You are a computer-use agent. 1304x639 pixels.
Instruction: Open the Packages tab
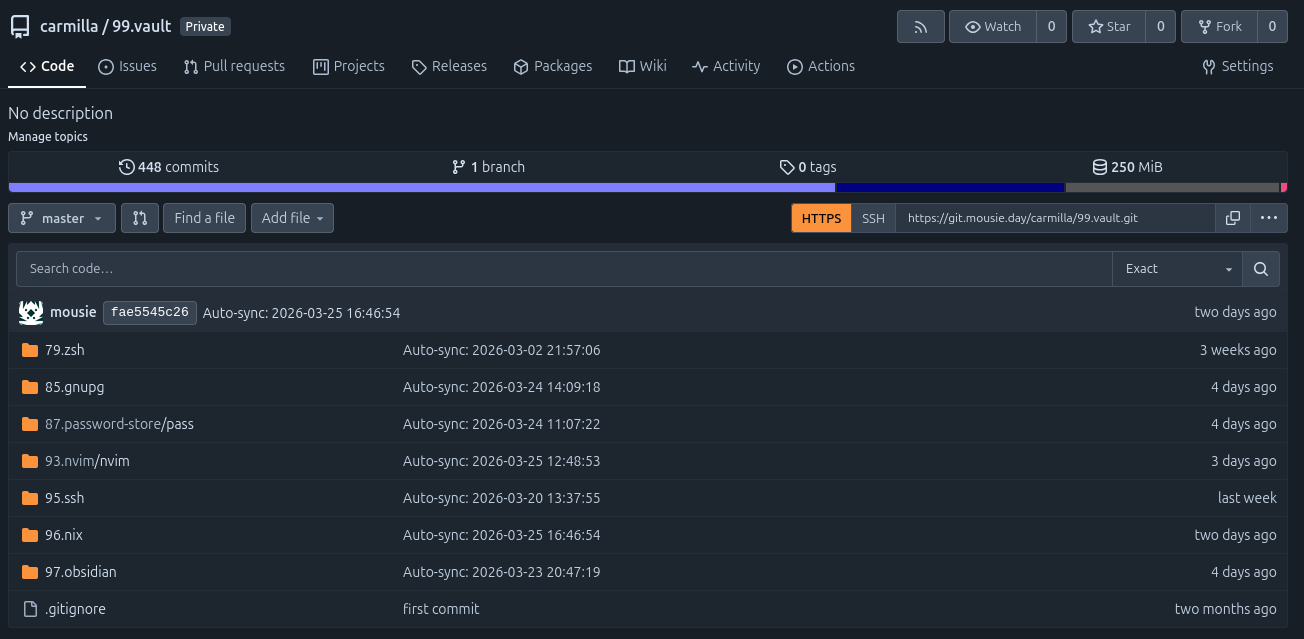[552, 66]
